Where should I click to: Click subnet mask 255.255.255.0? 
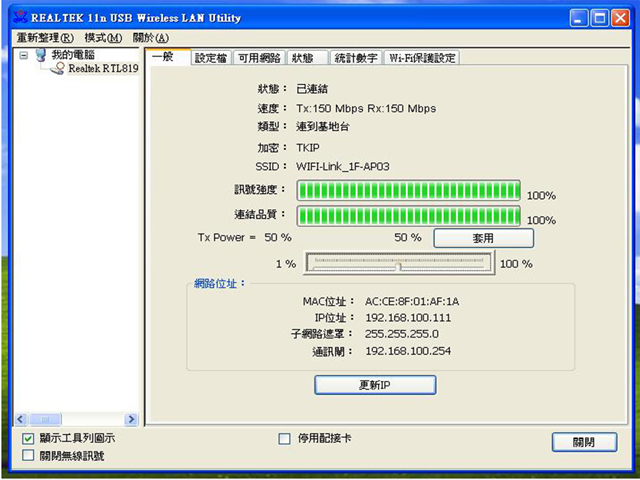pyautogui.click(x=402, y=334)
